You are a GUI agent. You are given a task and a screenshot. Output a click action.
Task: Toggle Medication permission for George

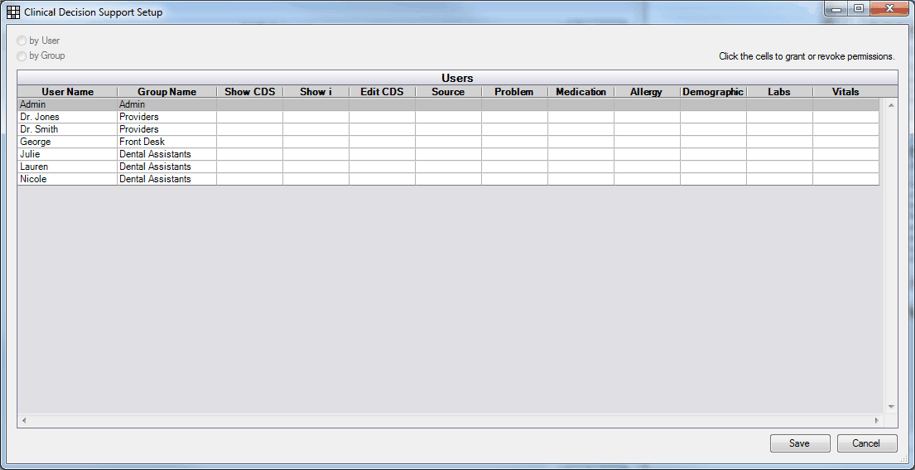[580, 142]
